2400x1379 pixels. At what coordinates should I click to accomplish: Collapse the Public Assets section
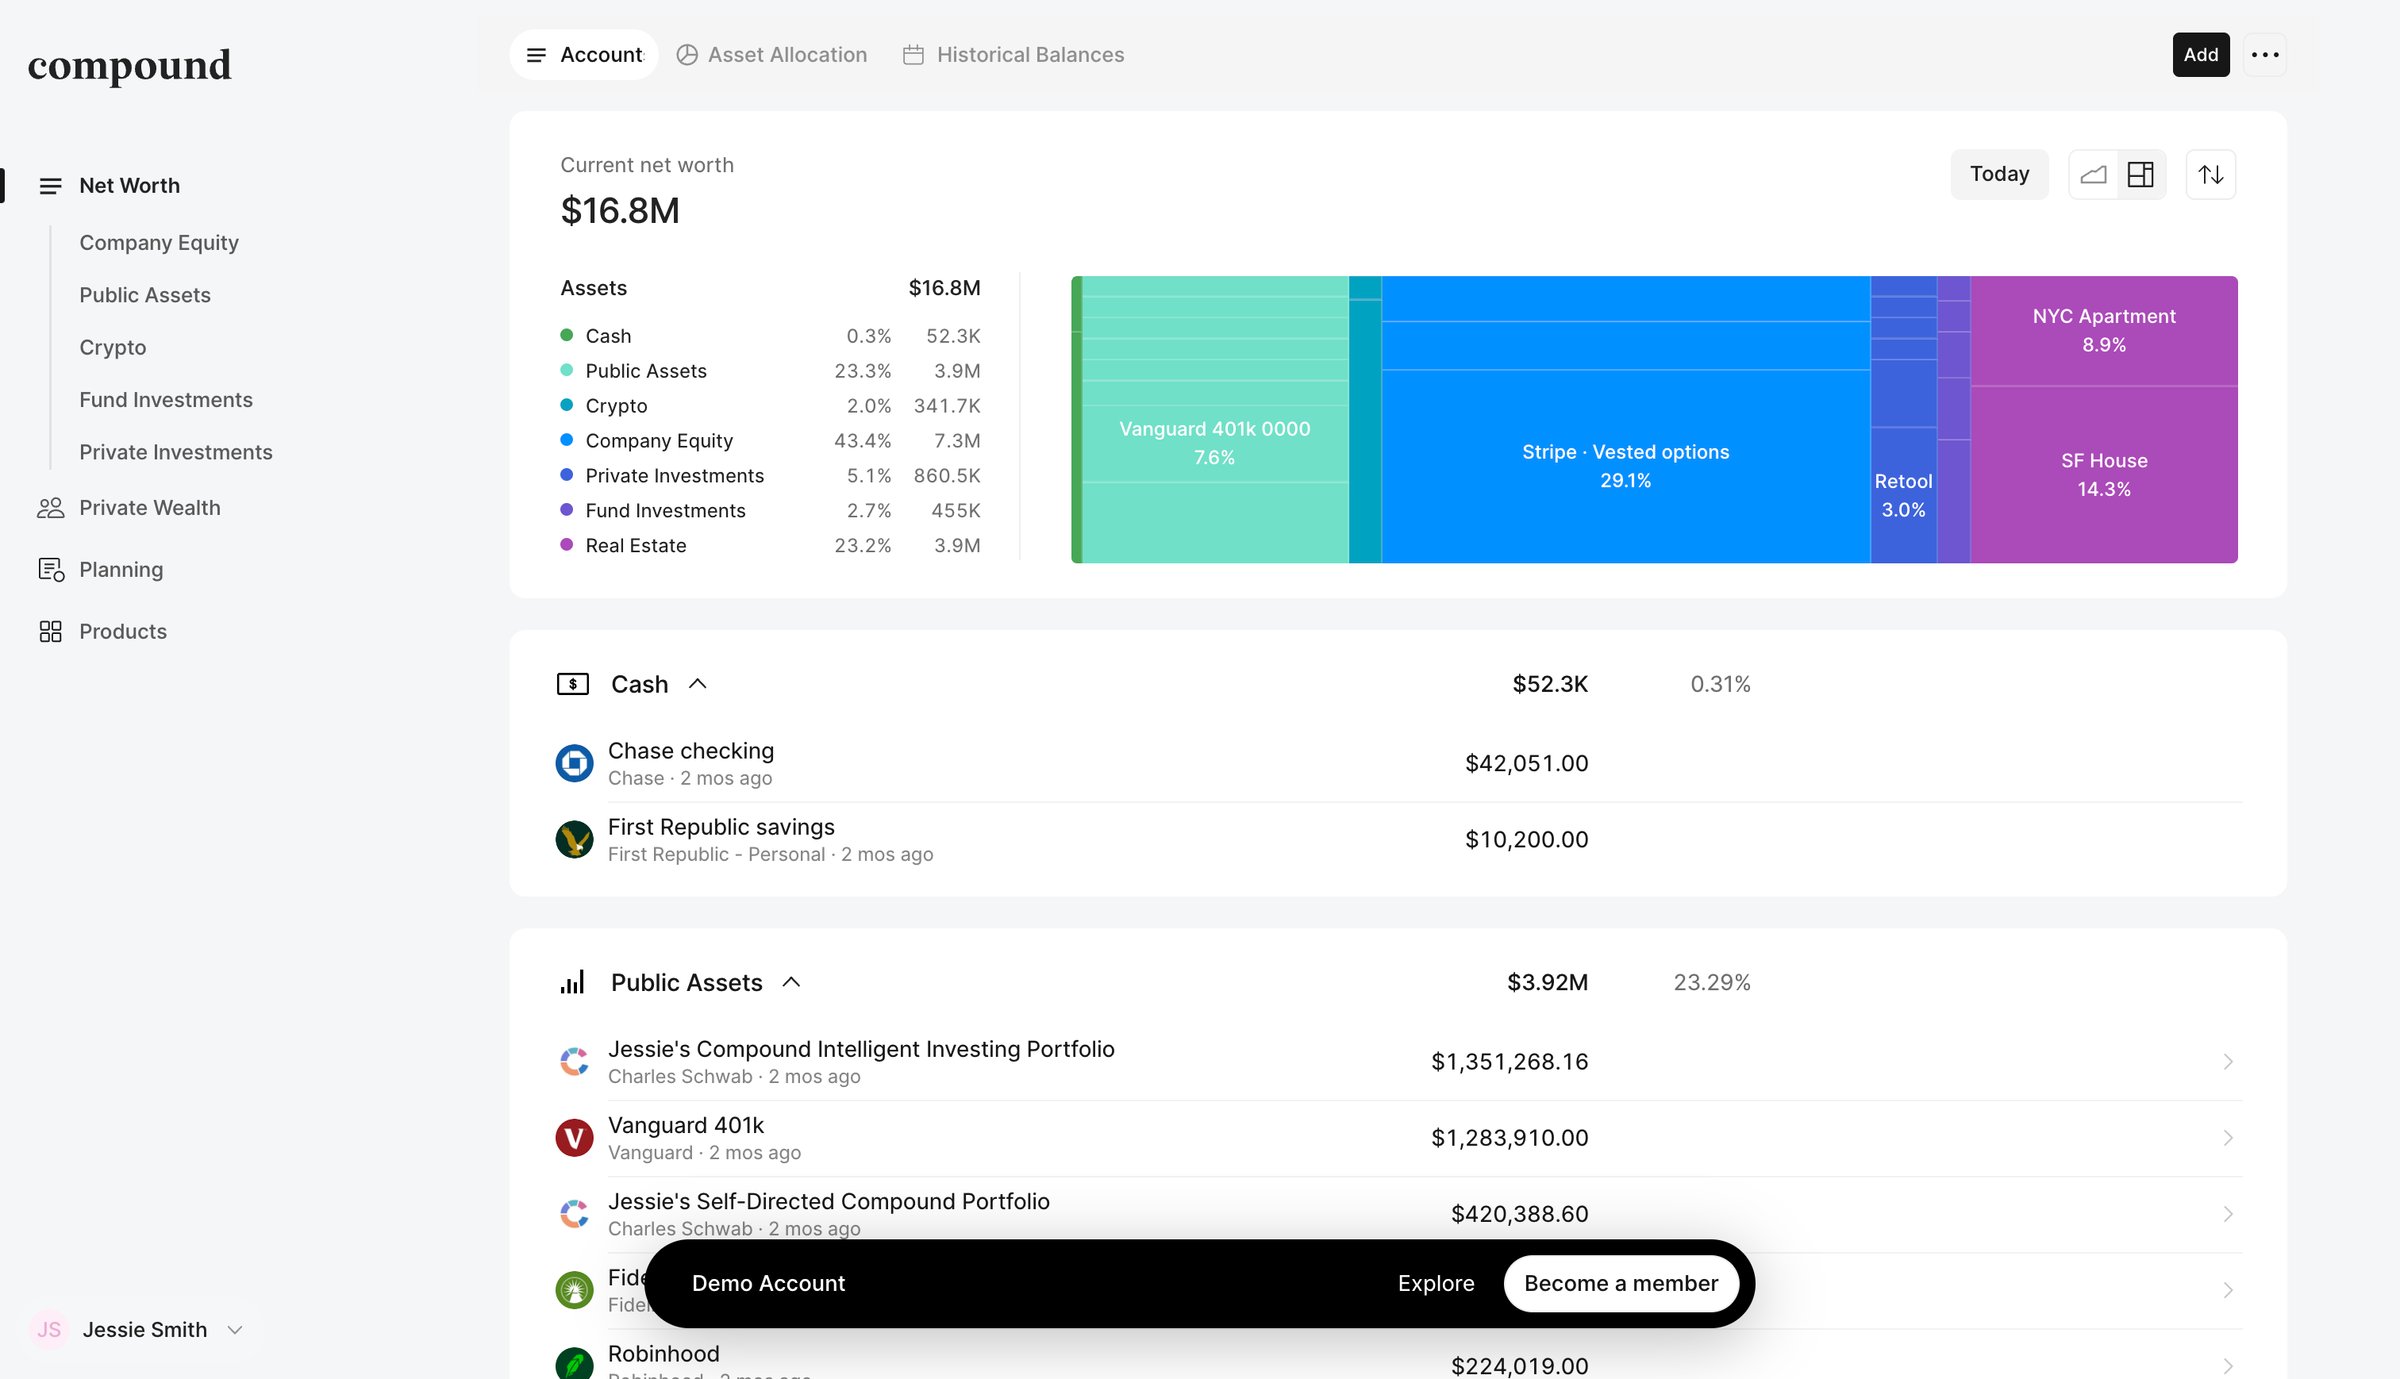click(792, 983)
